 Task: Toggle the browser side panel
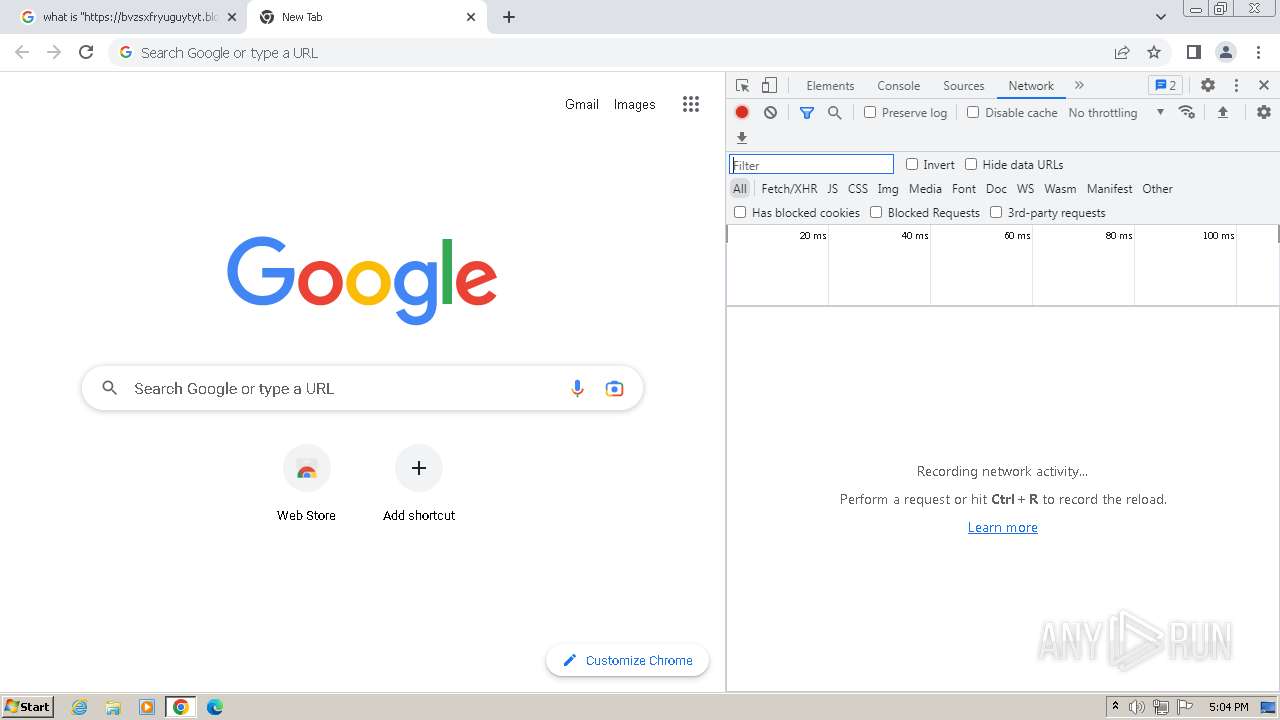(1193, 52)
